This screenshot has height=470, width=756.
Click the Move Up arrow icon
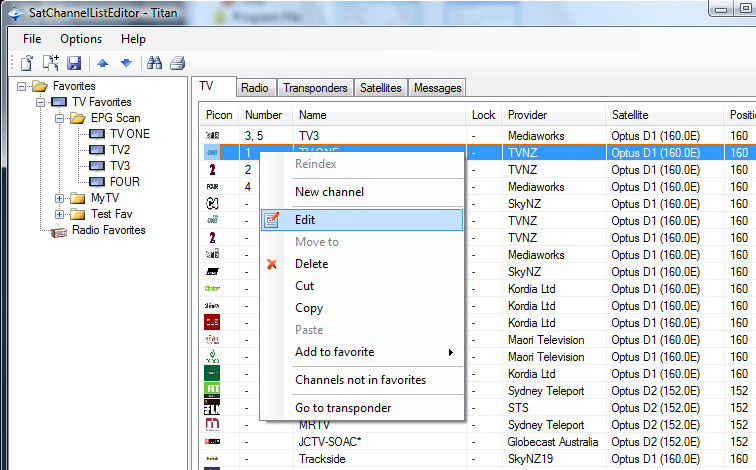(103, 63)
